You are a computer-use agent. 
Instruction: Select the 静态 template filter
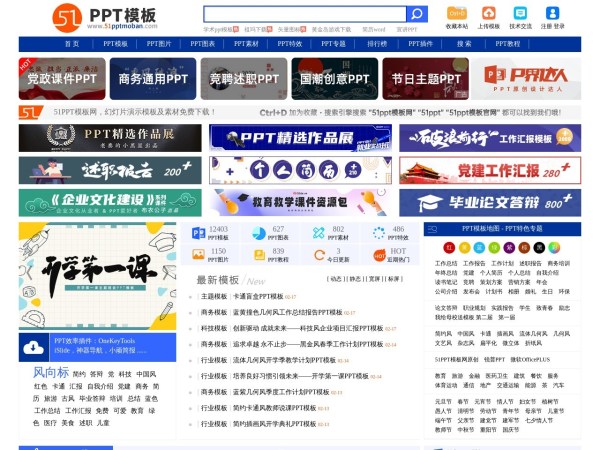point(355,280)
